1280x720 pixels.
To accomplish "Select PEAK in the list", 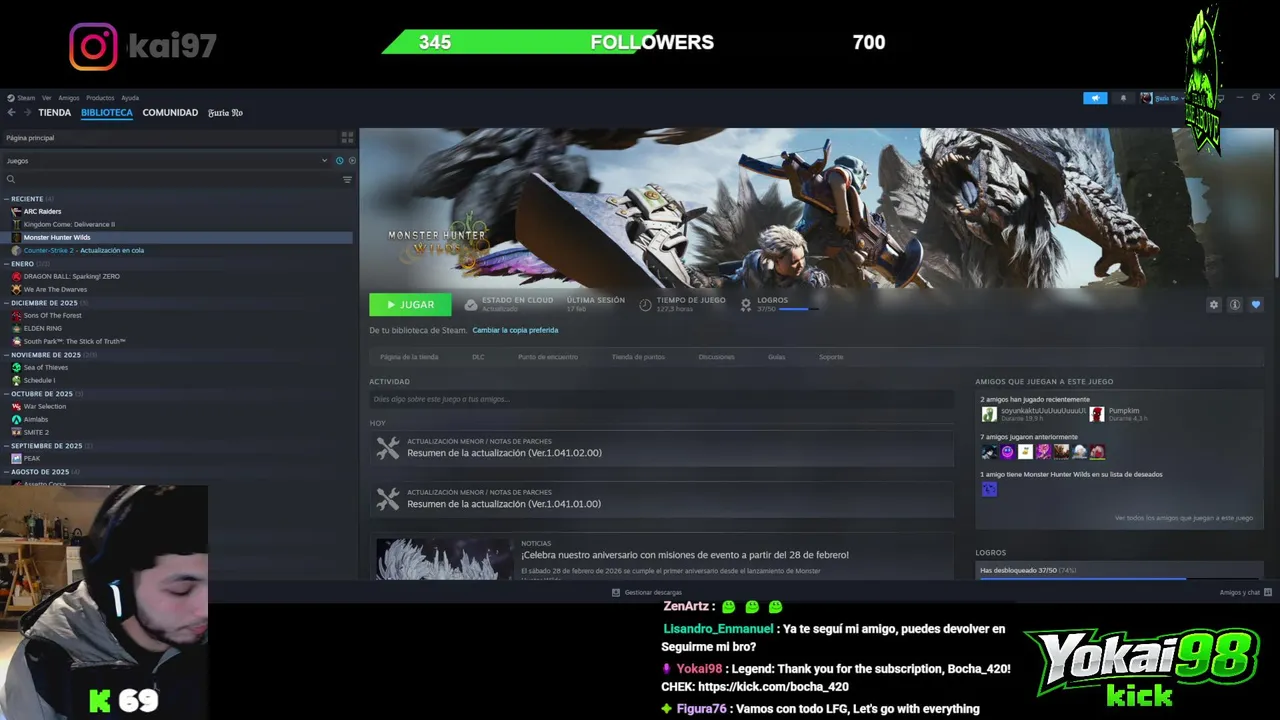I will [x=32, y=459].
